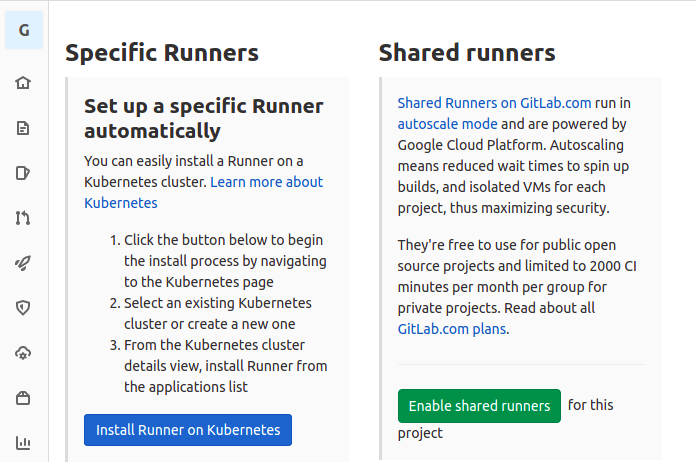Click Set up a specific Runner automatically heading
Screen dimensions: 696x462
pyautogui.click(x=204, y=118)
